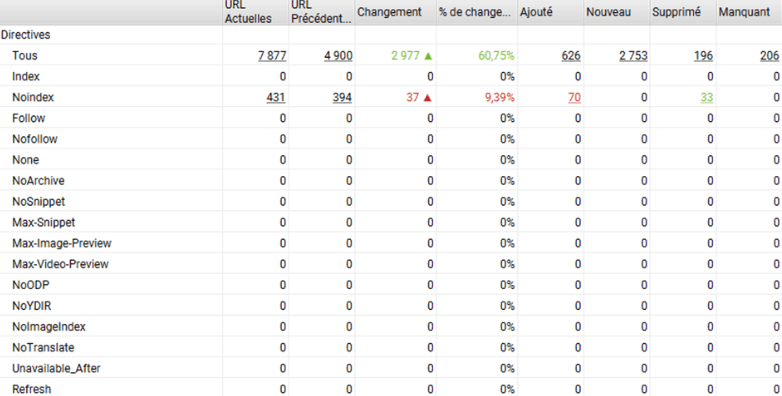Open the 7 877 current URLs link

click(x=272, y=56)
